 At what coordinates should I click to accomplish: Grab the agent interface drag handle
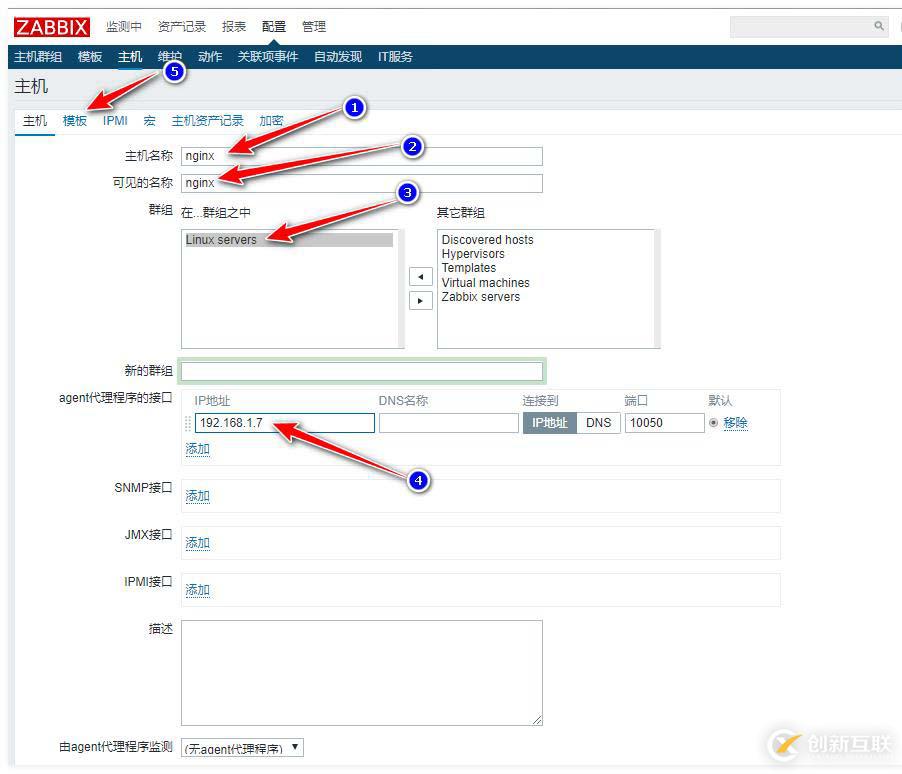[188, 423]
